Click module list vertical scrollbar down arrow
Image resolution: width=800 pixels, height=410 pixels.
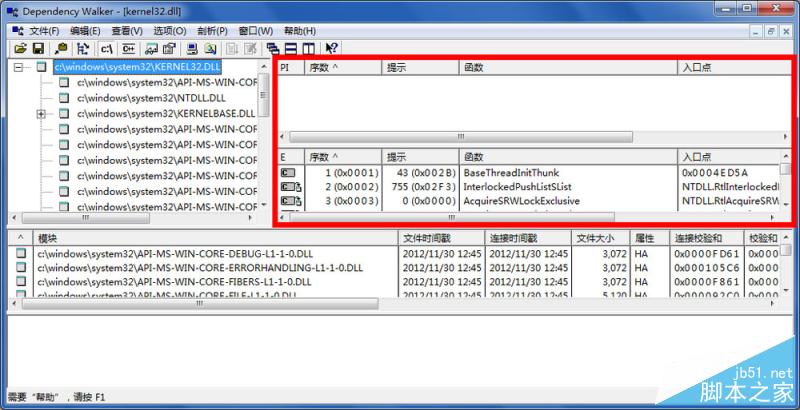pyautogui.click(x=785, y=291)
